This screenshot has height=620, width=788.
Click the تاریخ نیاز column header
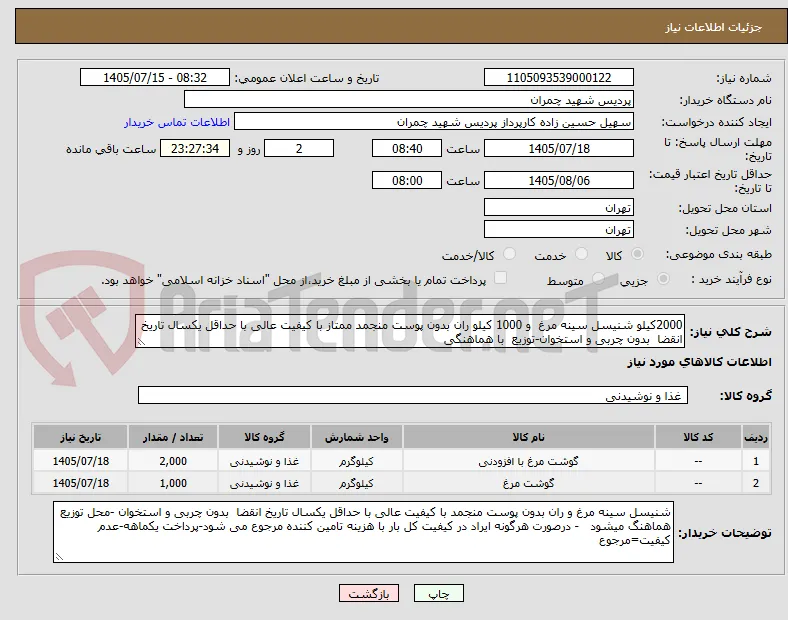pyautogui.click(x=80, y=437)
